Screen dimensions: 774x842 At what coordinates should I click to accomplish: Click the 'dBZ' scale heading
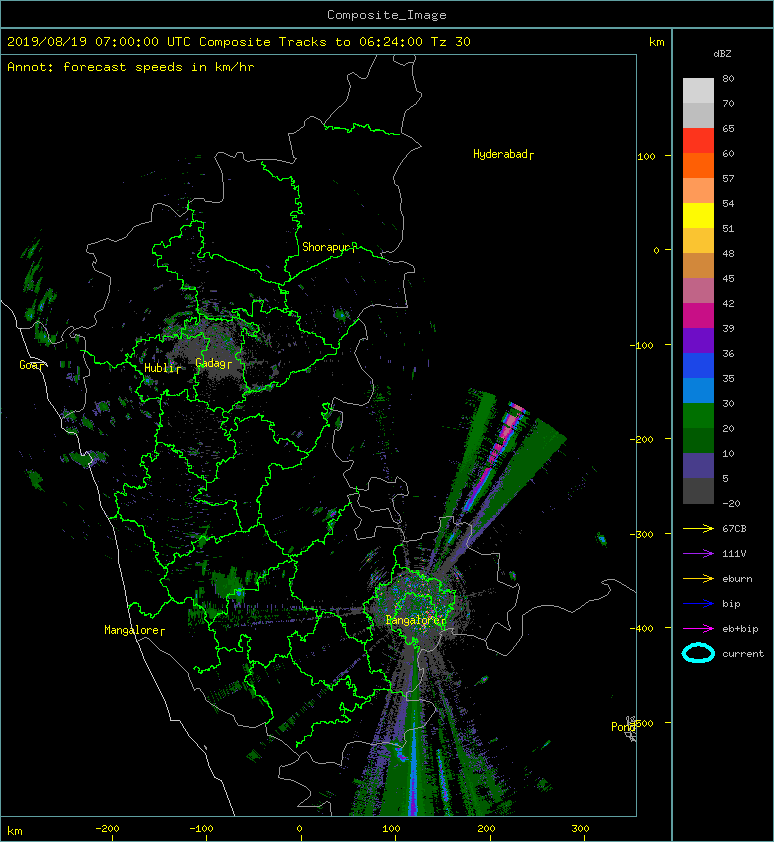point(722,54)
